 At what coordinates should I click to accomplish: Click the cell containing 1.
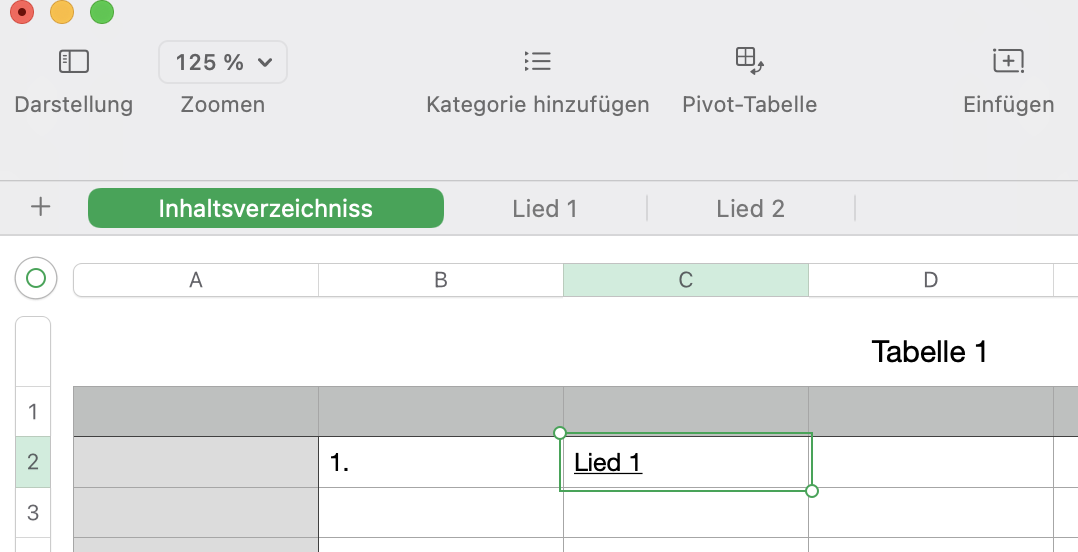click(440, 463)
